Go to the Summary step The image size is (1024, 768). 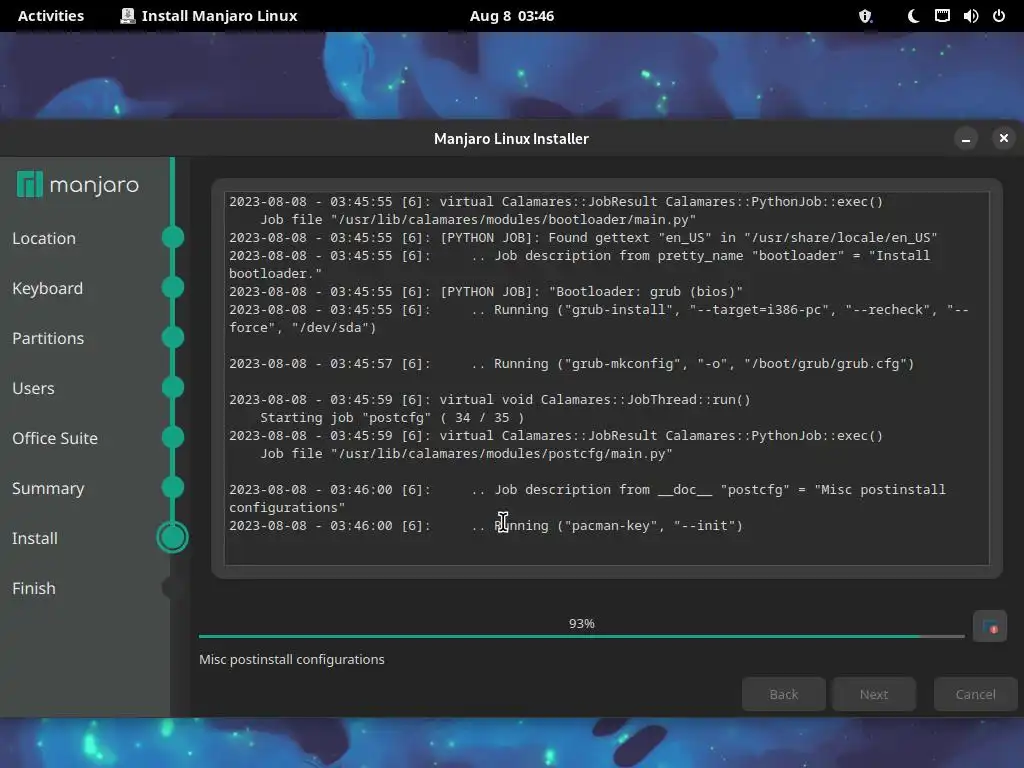pyautogui.click(x=48, y=488)
